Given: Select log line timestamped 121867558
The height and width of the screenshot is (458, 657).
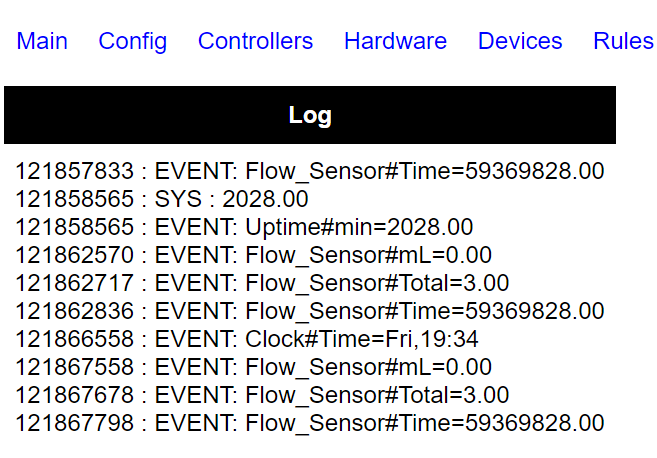Looking at the screenshot, I should tap(253, 367).
